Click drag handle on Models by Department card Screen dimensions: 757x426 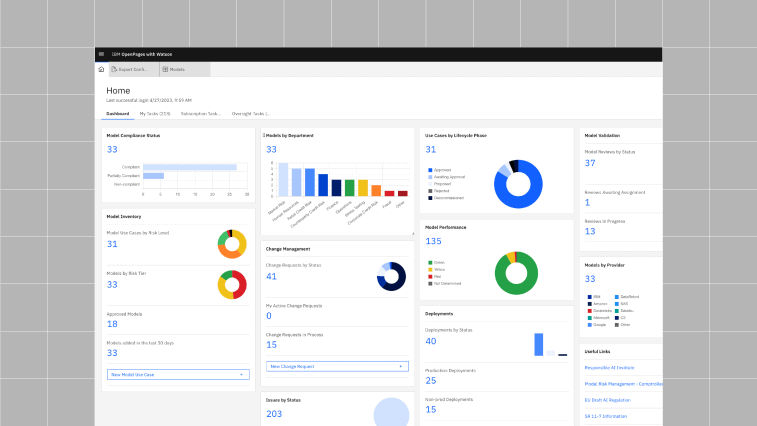click(x=264, y=135)
